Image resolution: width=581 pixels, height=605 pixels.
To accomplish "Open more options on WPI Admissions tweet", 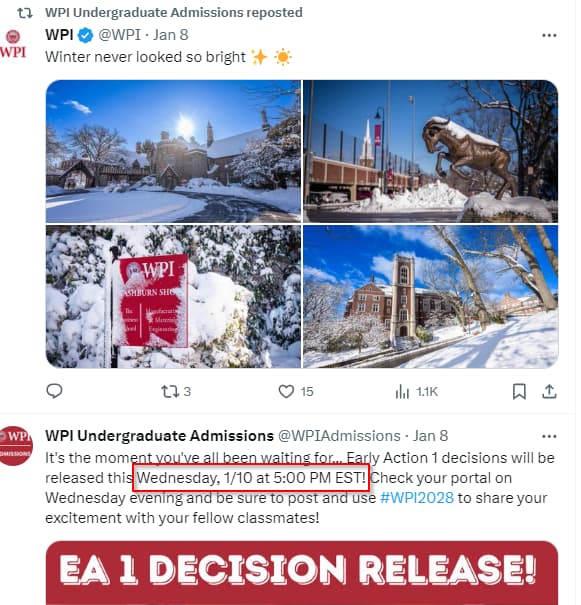I will [x=549, y=437].
